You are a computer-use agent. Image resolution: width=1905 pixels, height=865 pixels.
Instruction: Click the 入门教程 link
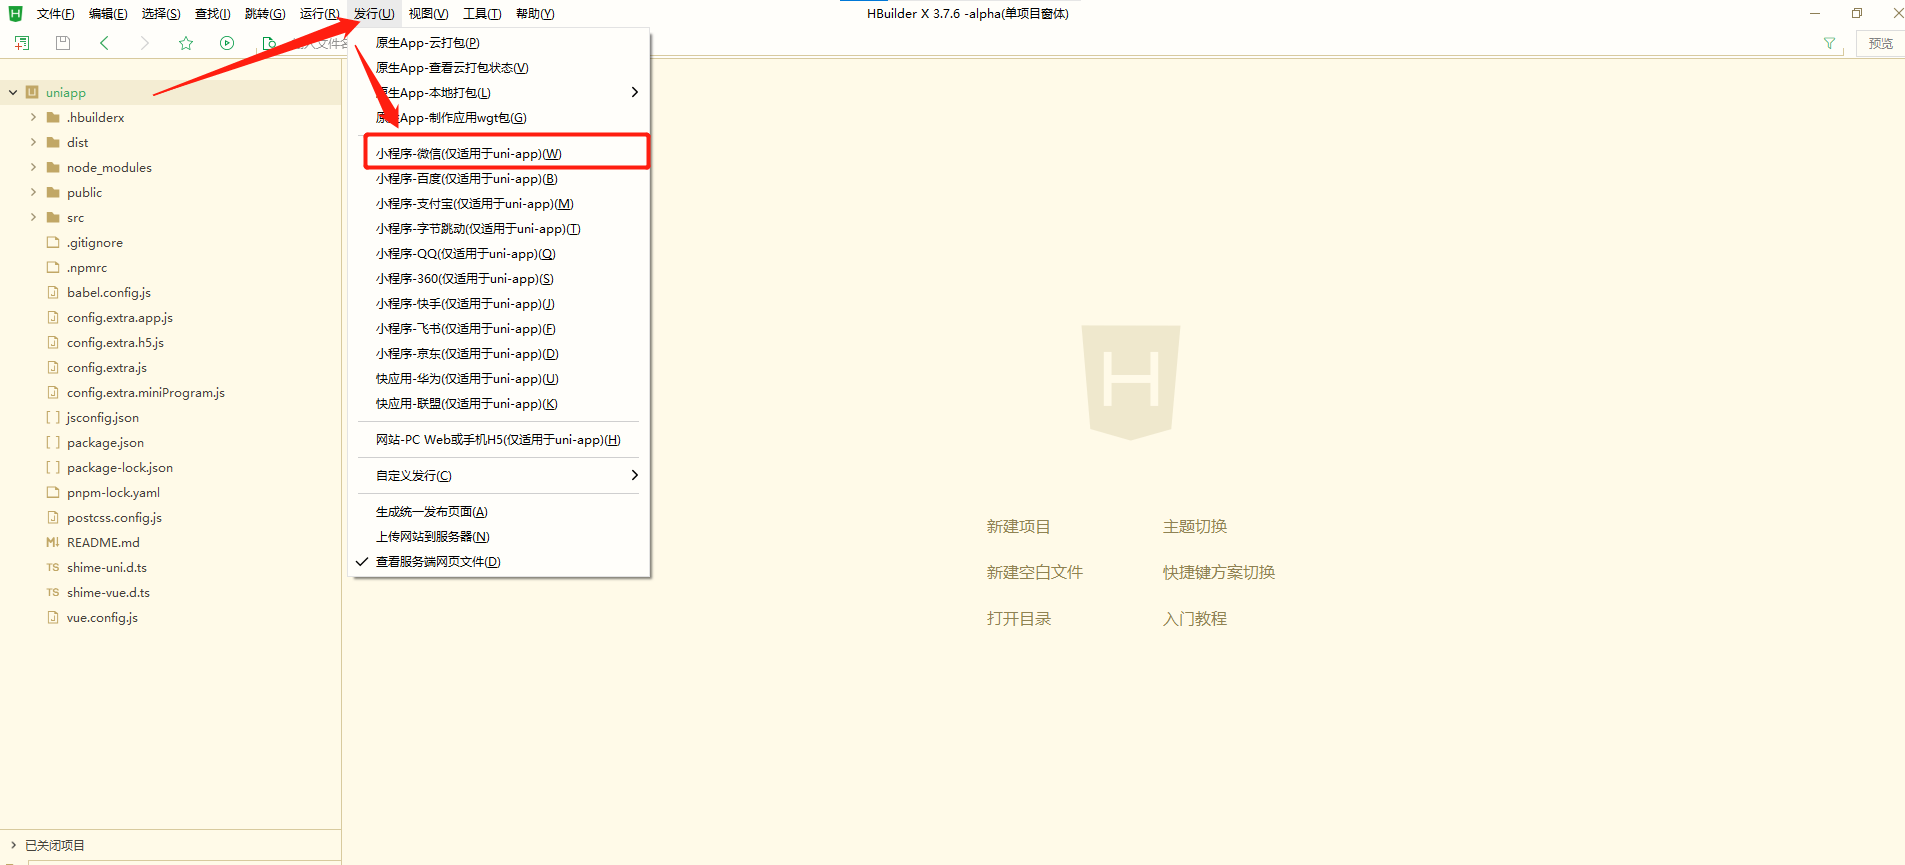[x=1194, y=618]
